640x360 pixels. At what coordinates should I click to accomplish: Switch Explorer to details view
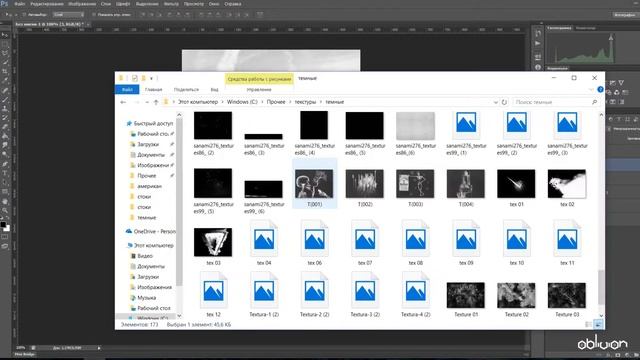[589, 324]
